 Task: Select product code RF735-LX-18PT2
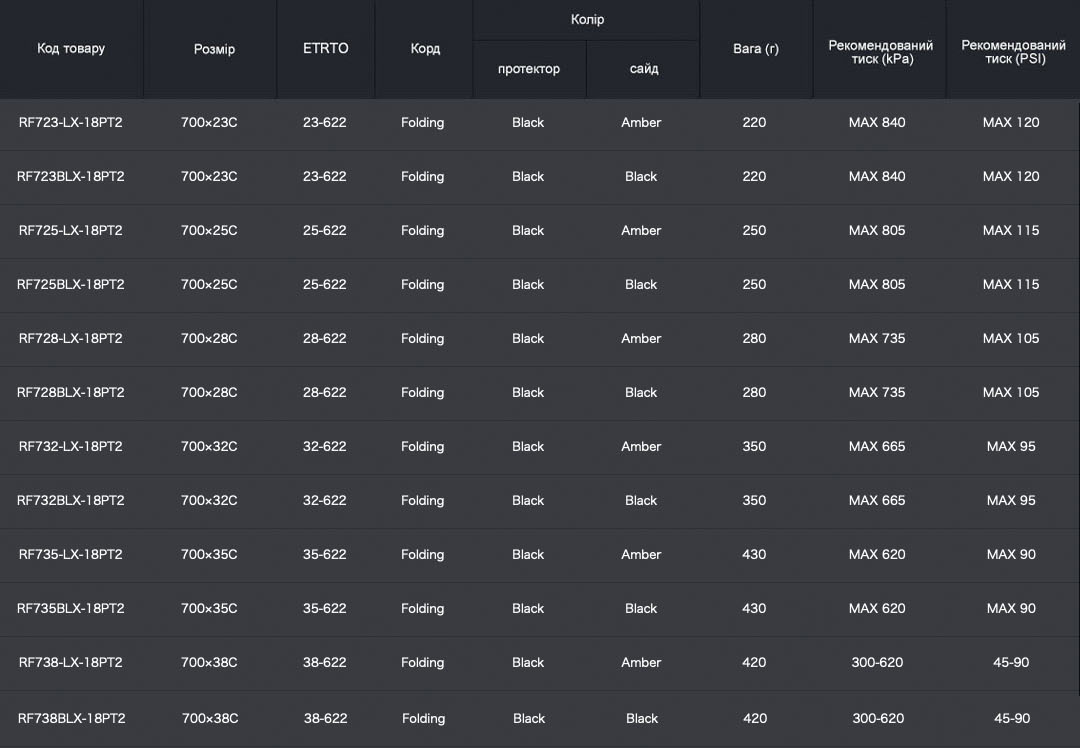pyautogui.click(x=71, y=555)
